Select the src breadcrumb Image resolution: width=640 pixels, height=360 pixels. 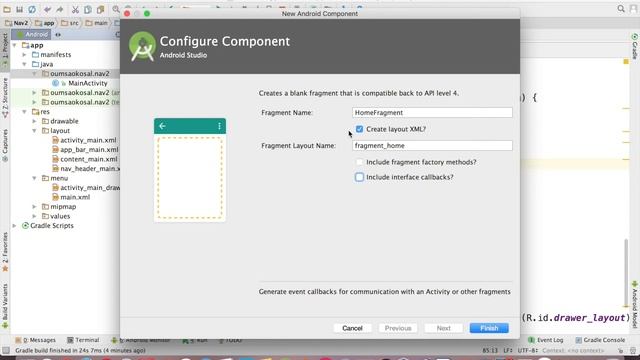pos(69,23)
